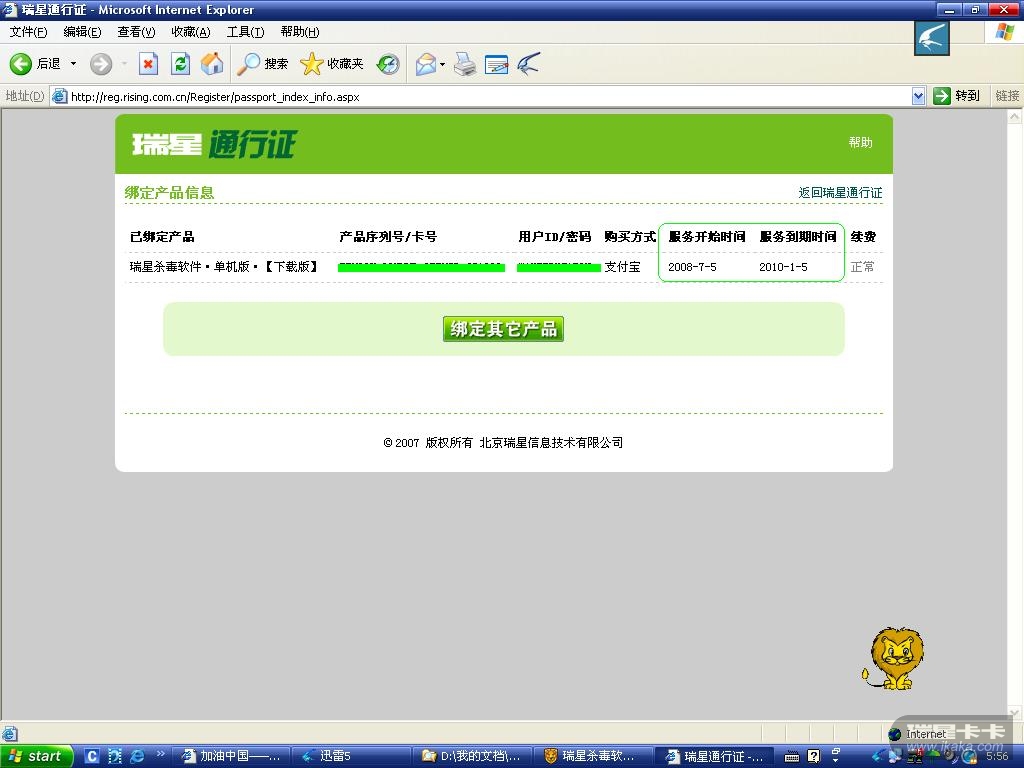This screenshot has height=768, width=1024.
Task: Expand quick launch chevron arrows
Action: [x=161, y=754]
